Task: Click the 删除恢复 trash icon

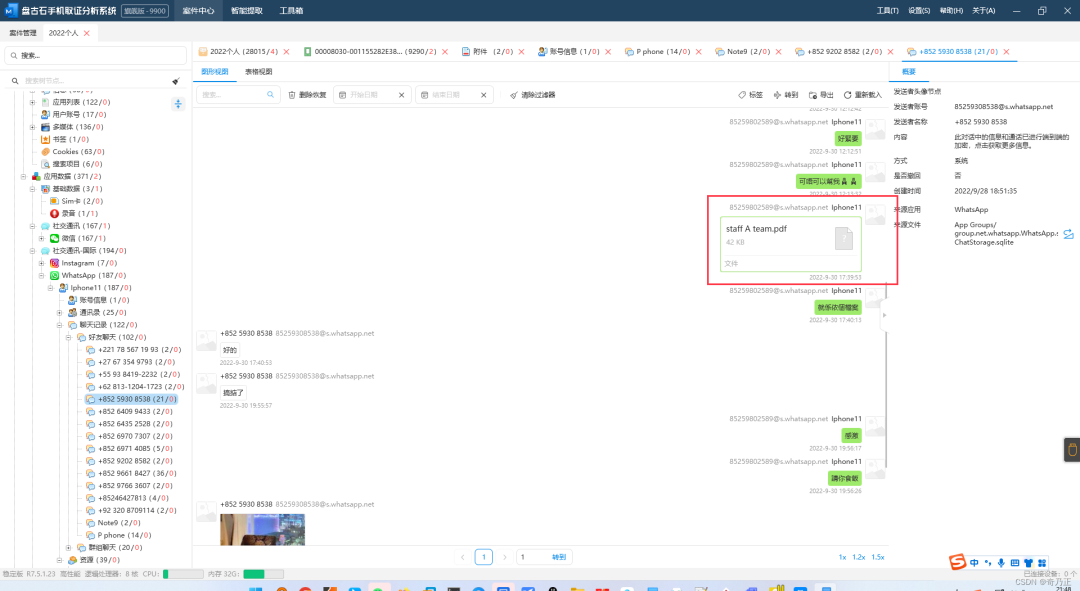Action: 292,95
